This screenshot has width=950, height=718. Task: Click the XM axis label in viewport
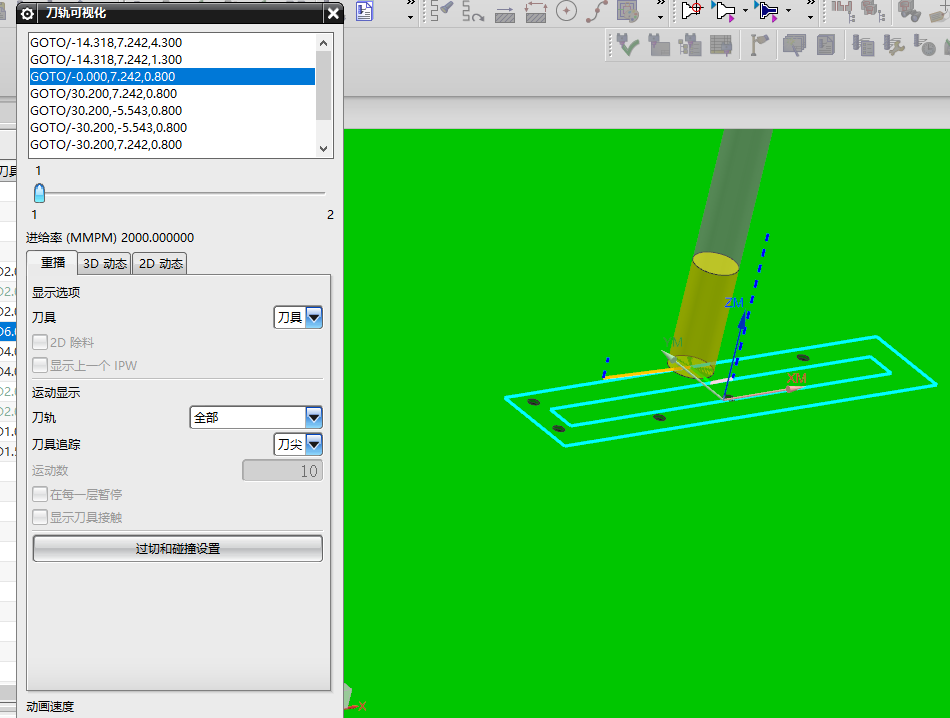pos(796,379)
